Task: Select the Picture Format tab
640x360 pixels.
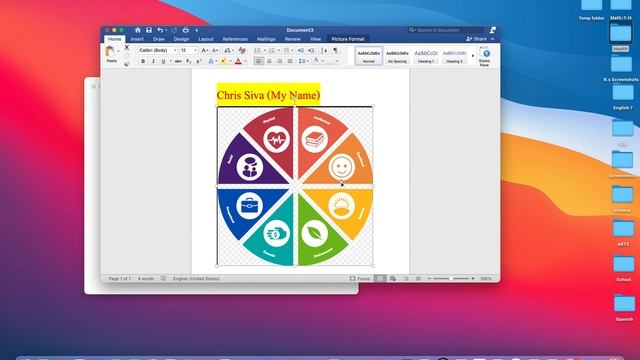Action: pyautogui.click(x=348, y=39)
